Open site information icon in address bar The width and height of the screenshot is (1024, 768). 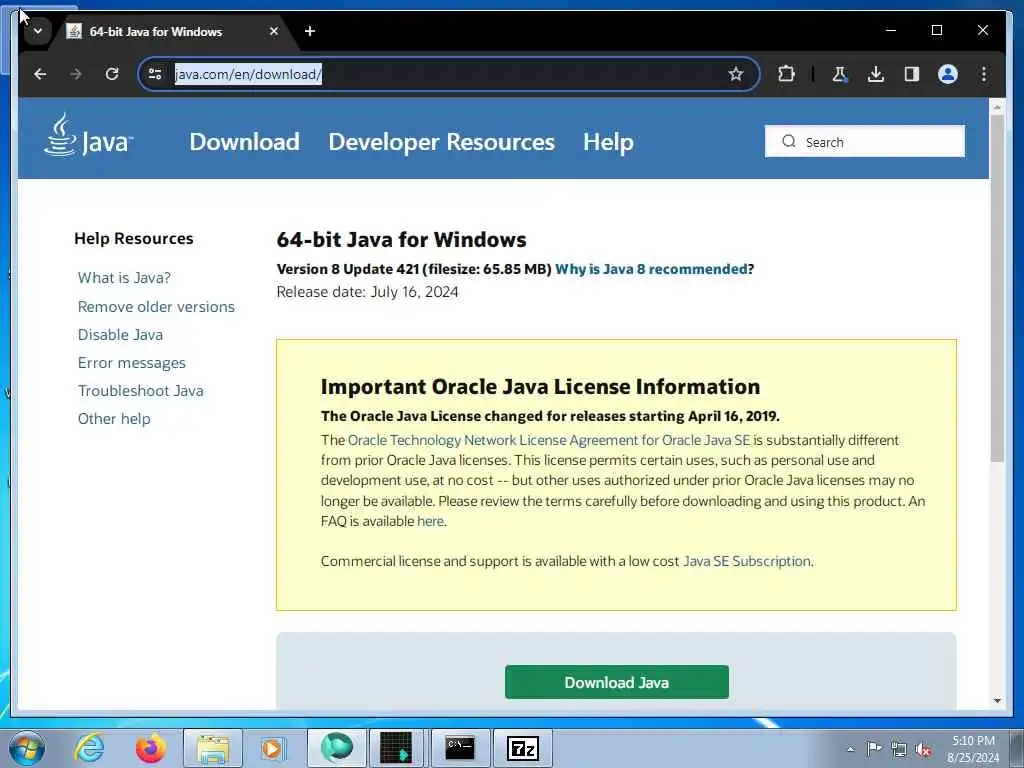(155, 74)
